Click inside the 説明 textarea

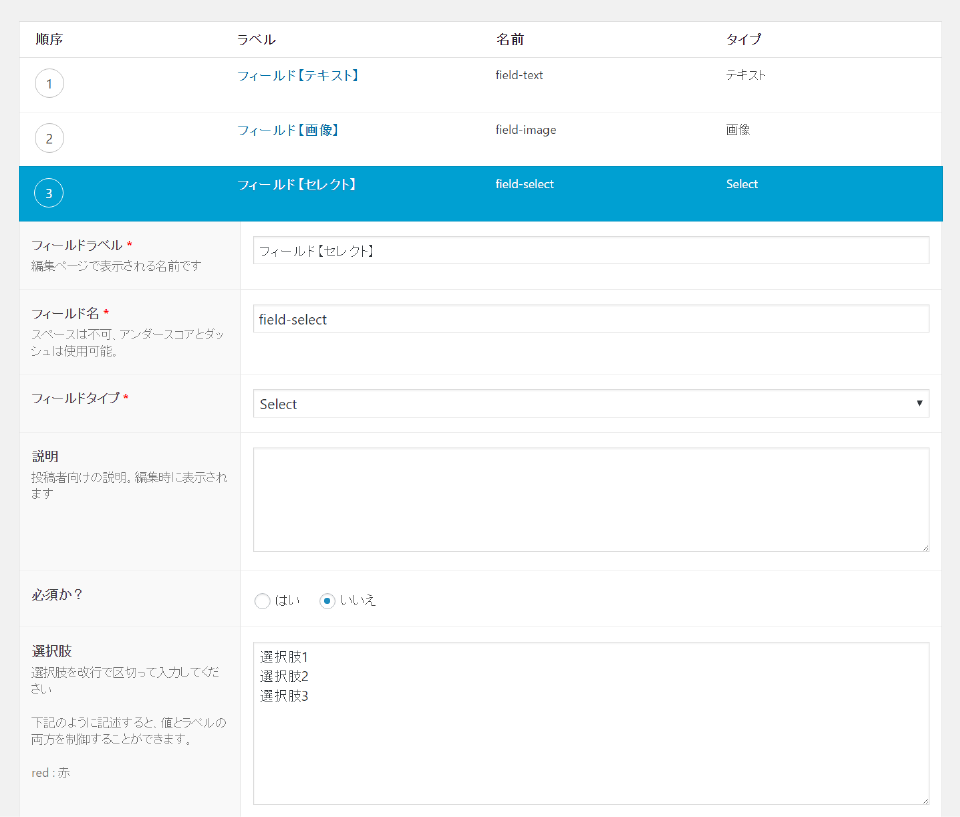(590, 499)
